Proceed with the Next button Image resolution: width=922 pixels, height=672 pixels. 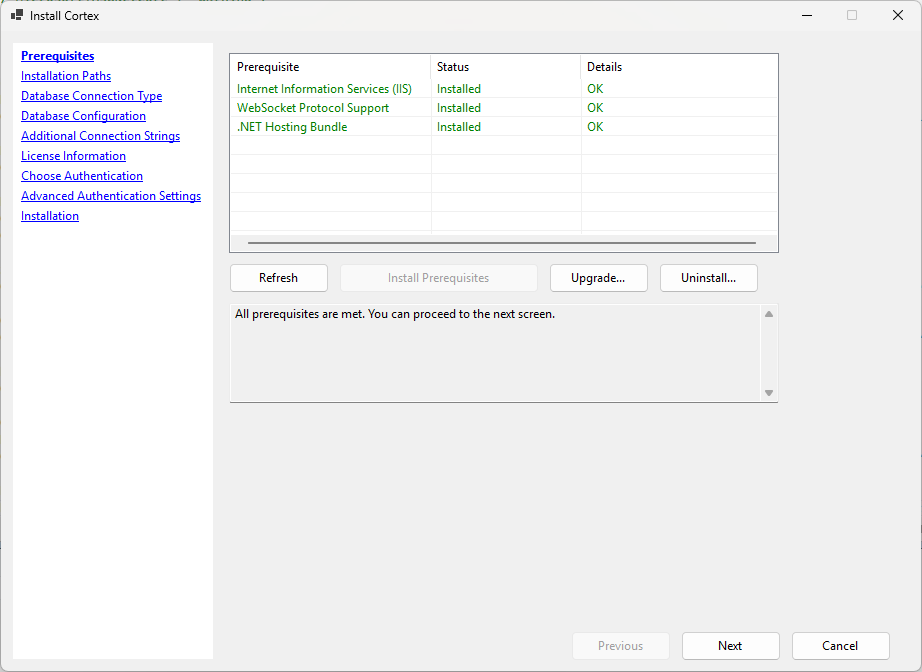coord(730,646)
